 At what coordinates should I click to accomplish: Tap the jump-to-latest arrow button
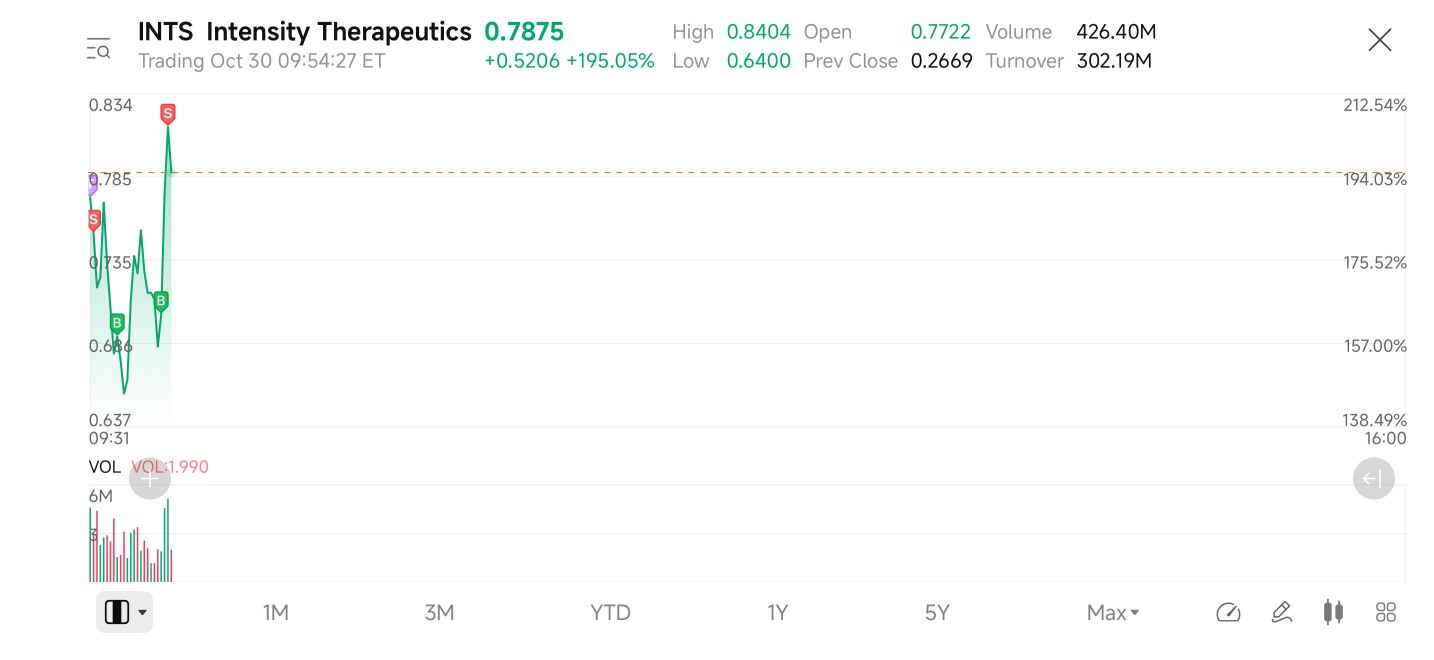pos(1373,479)
